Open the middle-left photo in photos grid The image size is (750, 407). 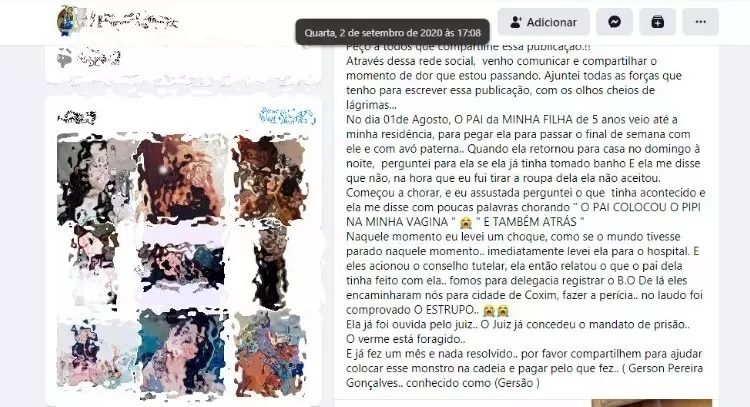(95, 266)
